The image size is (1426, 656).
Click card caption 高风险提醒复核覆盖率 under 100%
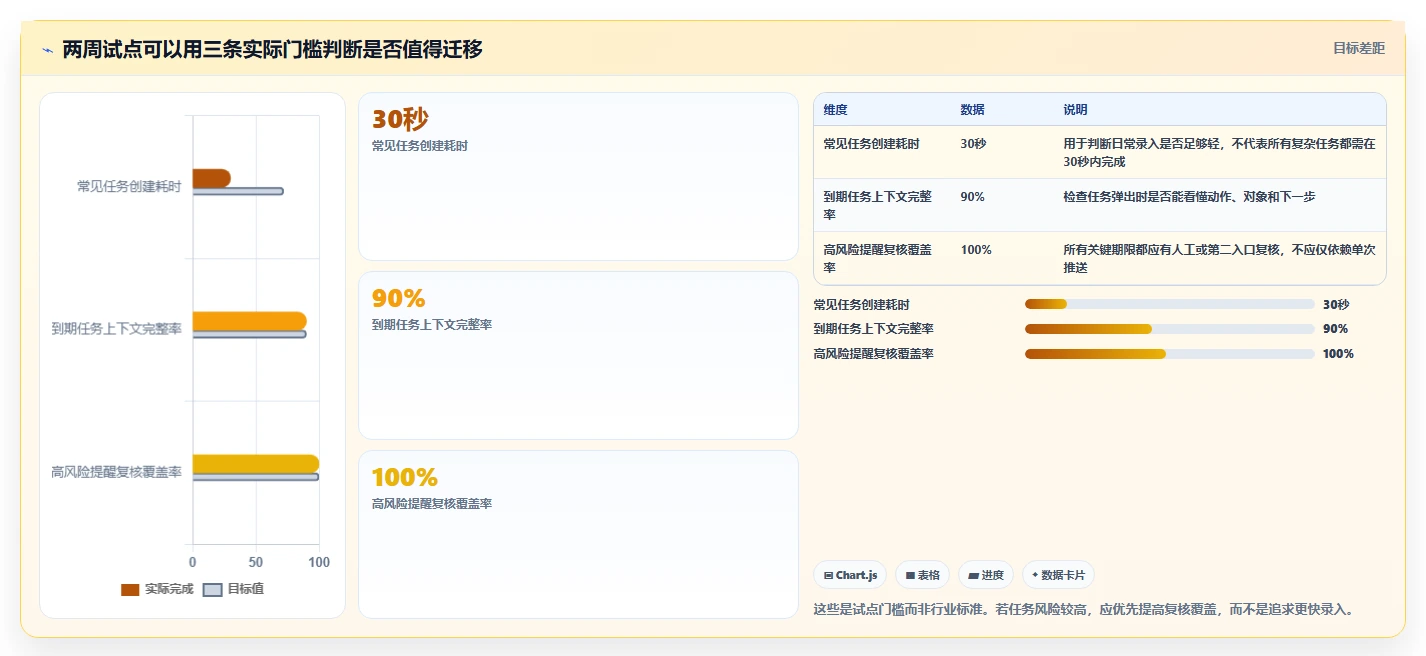click(x=432, y=504)
